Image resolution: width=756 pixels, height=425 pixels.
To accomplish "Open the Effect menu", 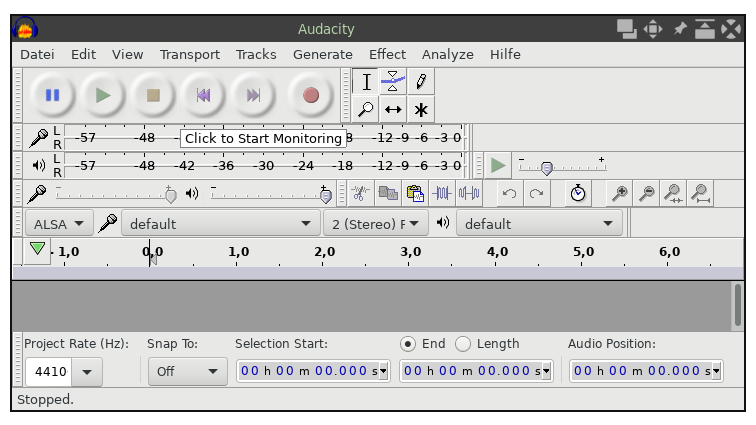I will tap(387, 55).
